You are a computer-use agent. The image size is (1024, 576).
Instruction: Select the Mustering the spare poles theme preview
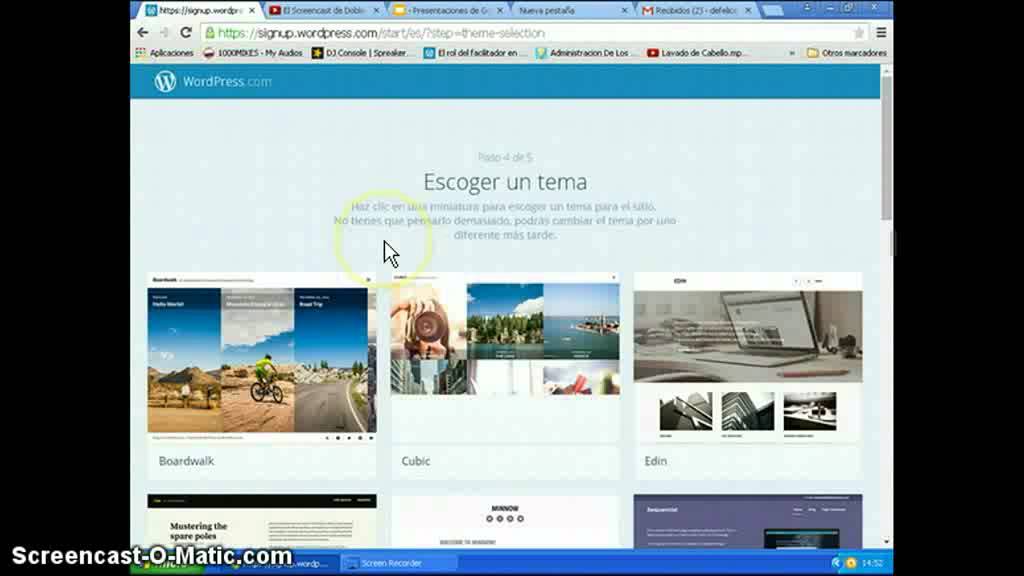(x=262, y=521)
